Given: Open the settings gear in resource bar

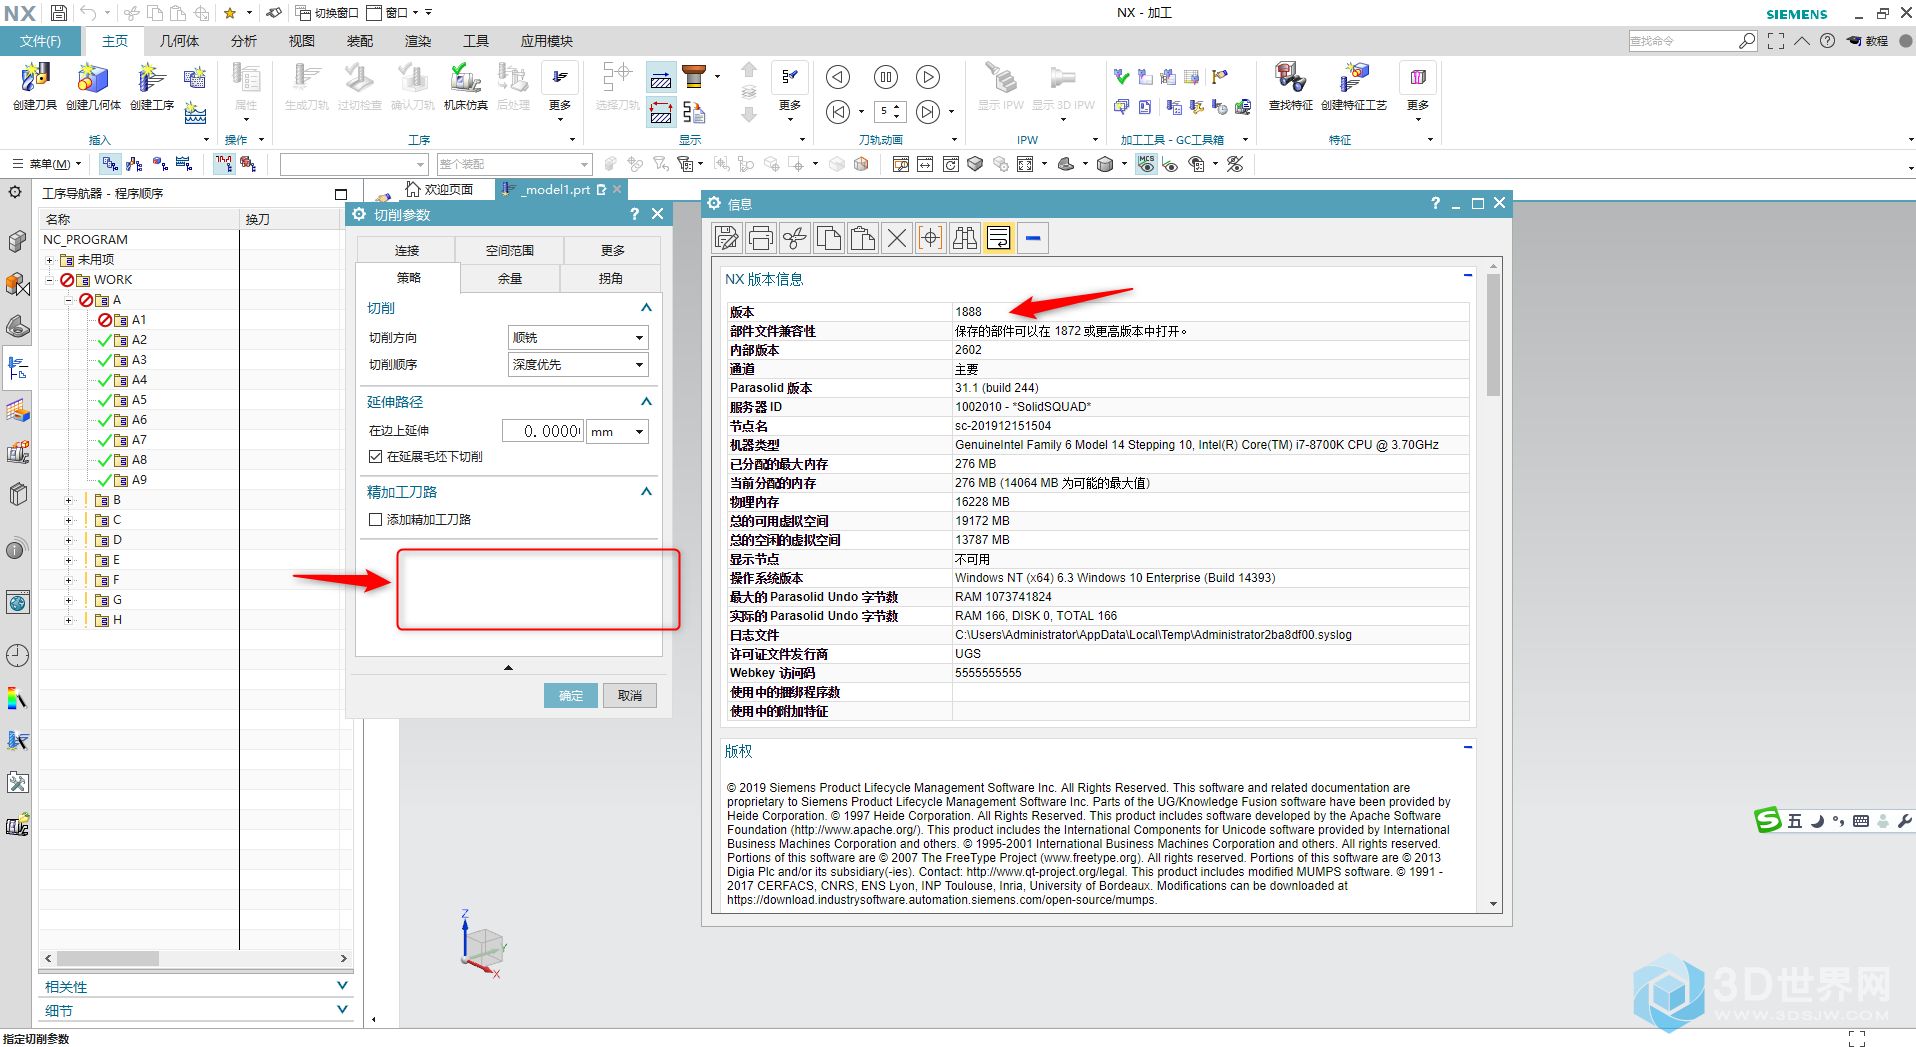Looking at the screenshot, I should pos(15,192).
